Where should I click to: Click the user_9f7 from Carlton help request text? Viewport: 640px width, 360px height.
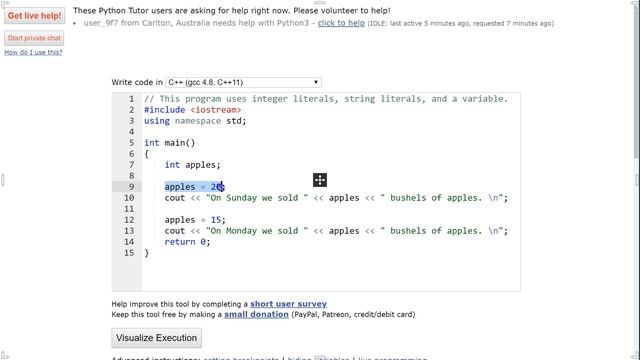(x=196, y=23)
